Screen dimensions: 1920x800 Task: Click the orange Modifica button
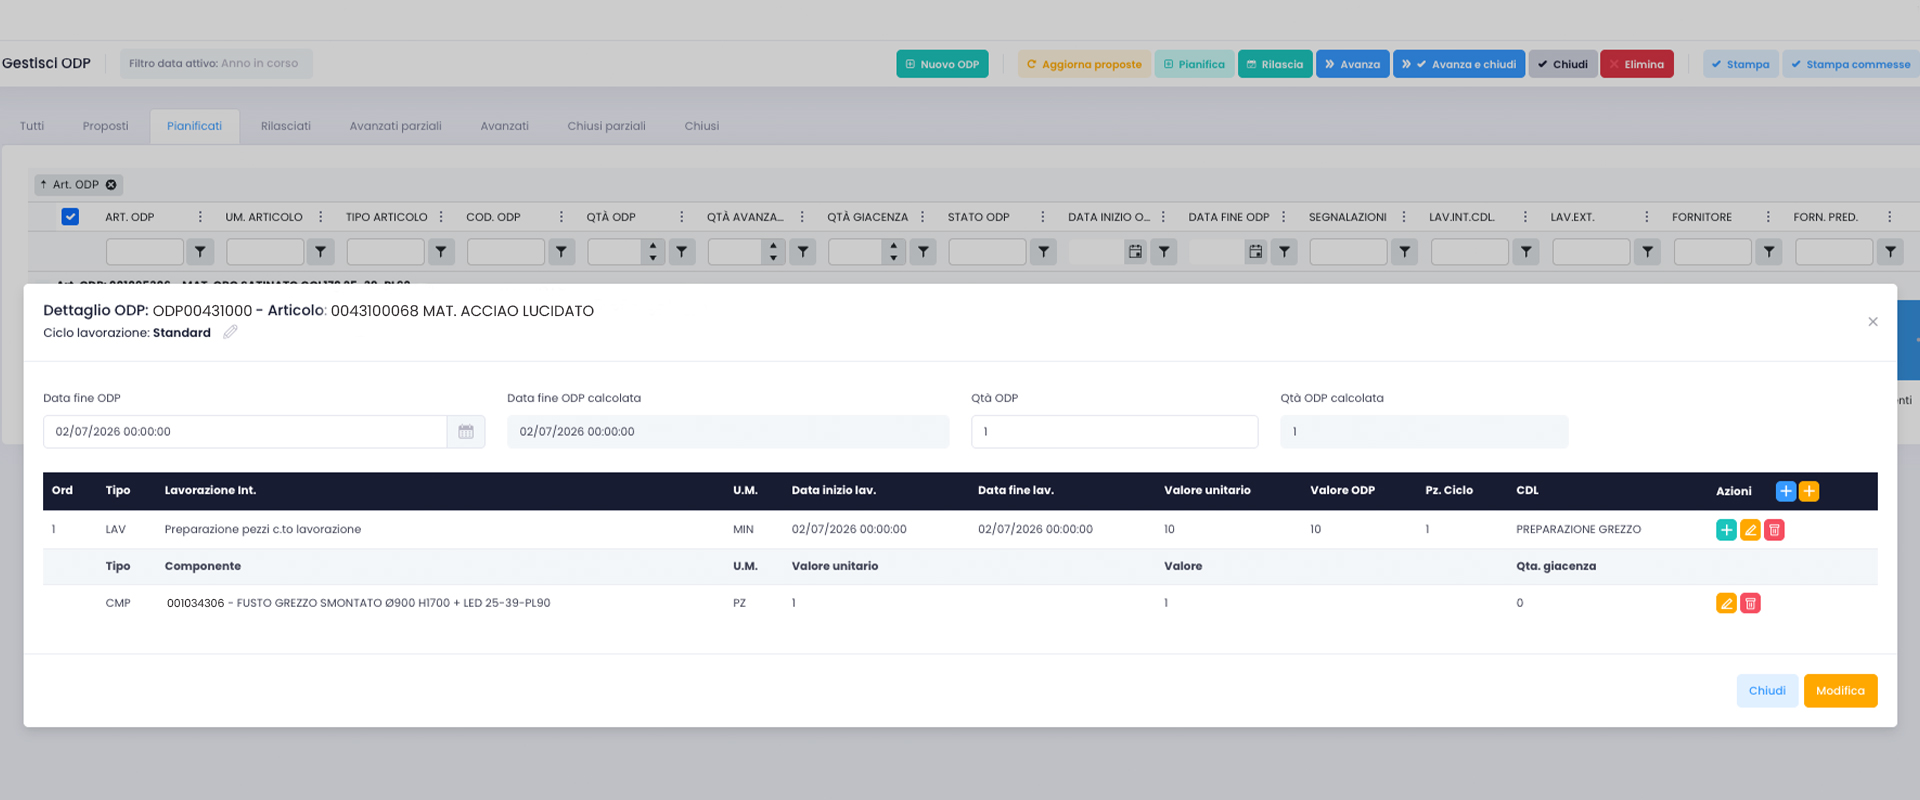[x=1840, y=691]
